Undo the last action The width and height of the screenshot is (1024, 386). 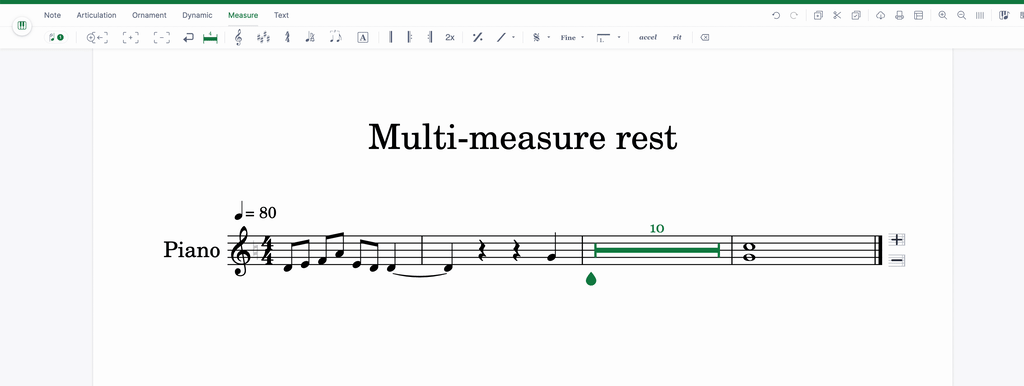(x=776, y=15)
